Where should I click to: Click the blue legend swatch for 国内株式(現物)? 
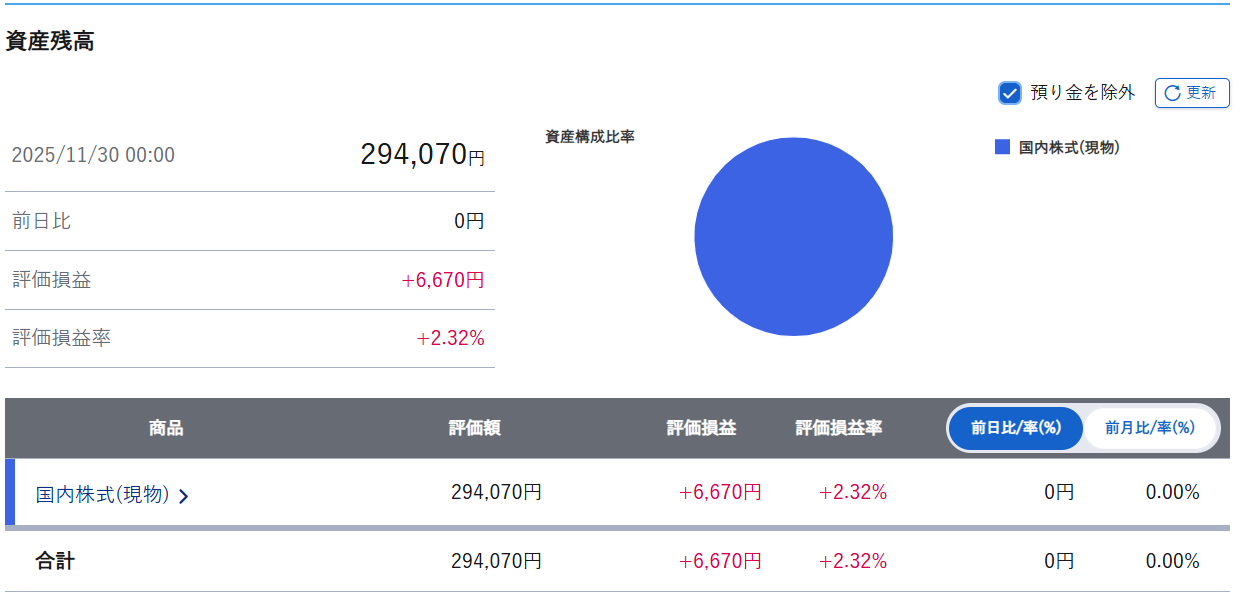[x=1002, y=147]
